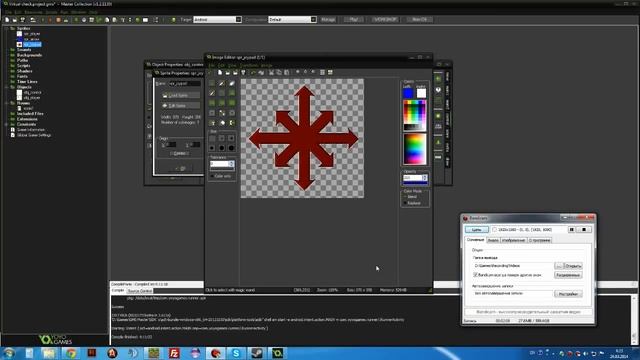
Task: Click the Bandicam output folder path field
Action: (513, 266)
